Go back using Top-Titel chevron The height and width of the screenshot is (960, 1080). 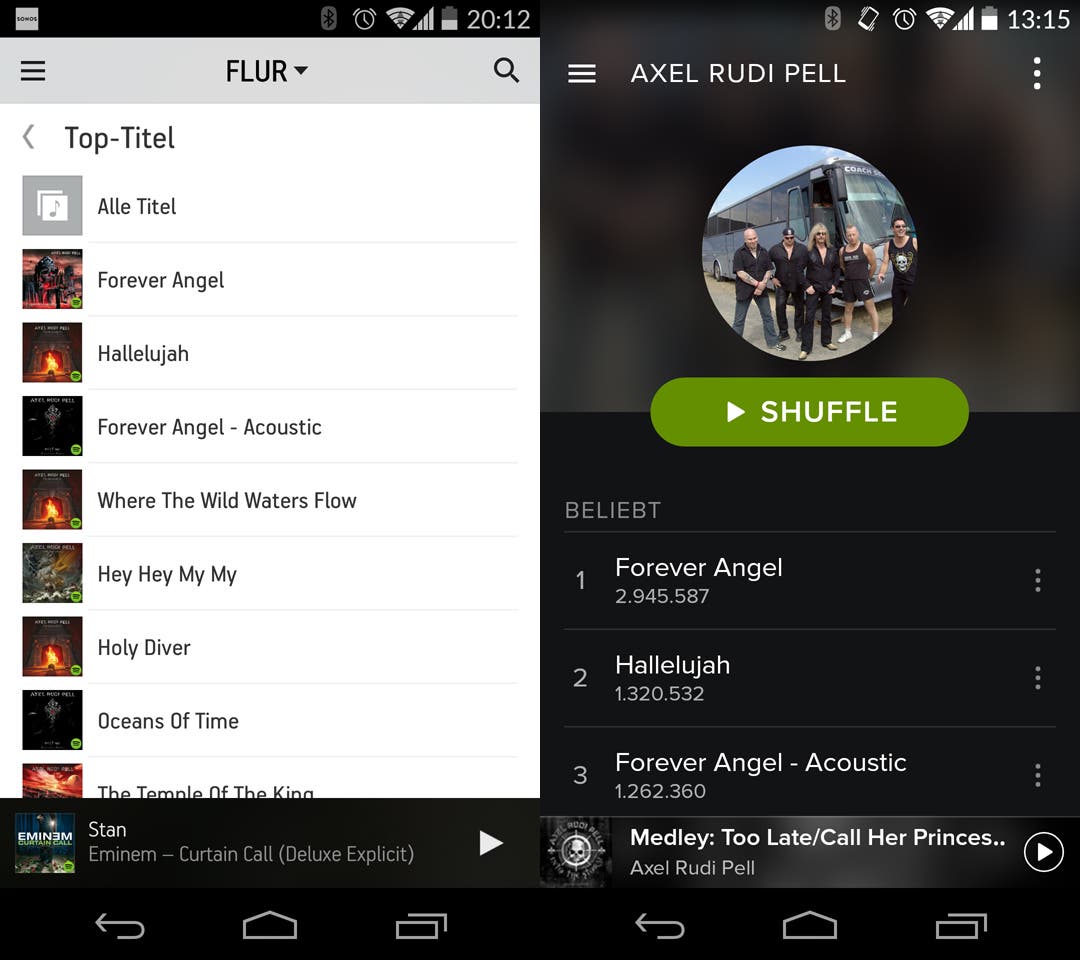click(x=29, y=137)
